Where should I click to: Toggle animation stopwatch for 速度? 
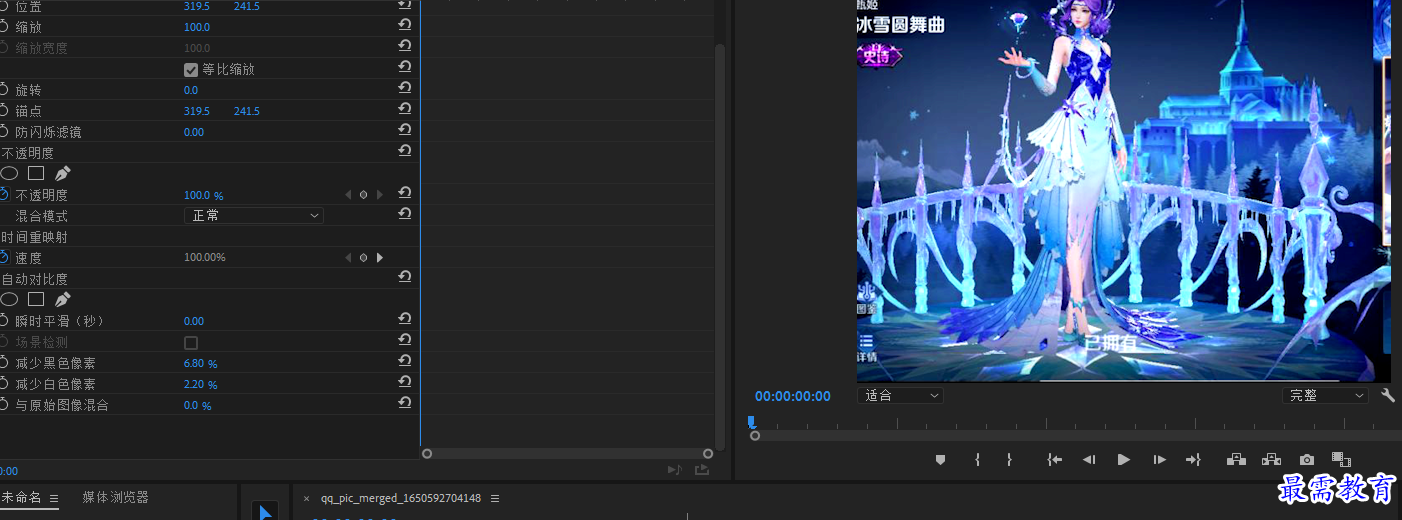pyautogui.click(x=4, y=258)
